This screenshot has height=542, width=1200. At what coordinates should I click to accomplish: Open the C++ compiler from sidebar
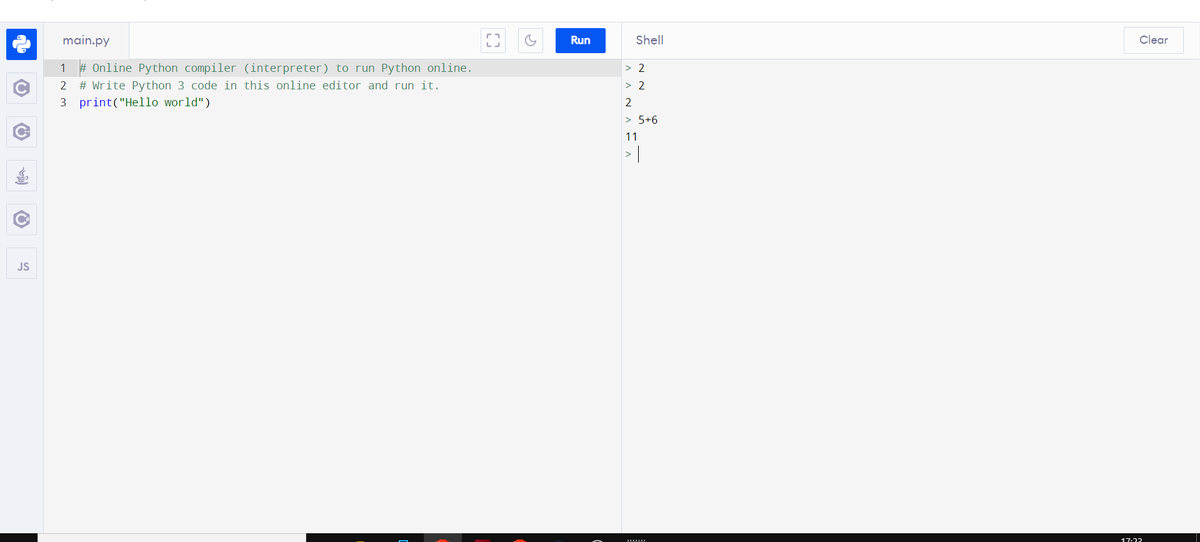[x=23, y=131]
